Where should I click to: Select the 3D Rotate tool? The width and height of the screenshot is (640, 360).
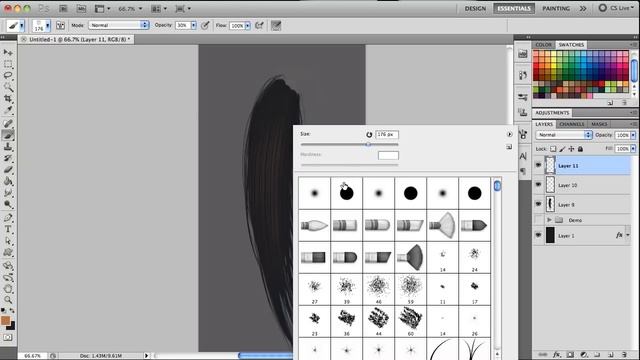point(8,266)
